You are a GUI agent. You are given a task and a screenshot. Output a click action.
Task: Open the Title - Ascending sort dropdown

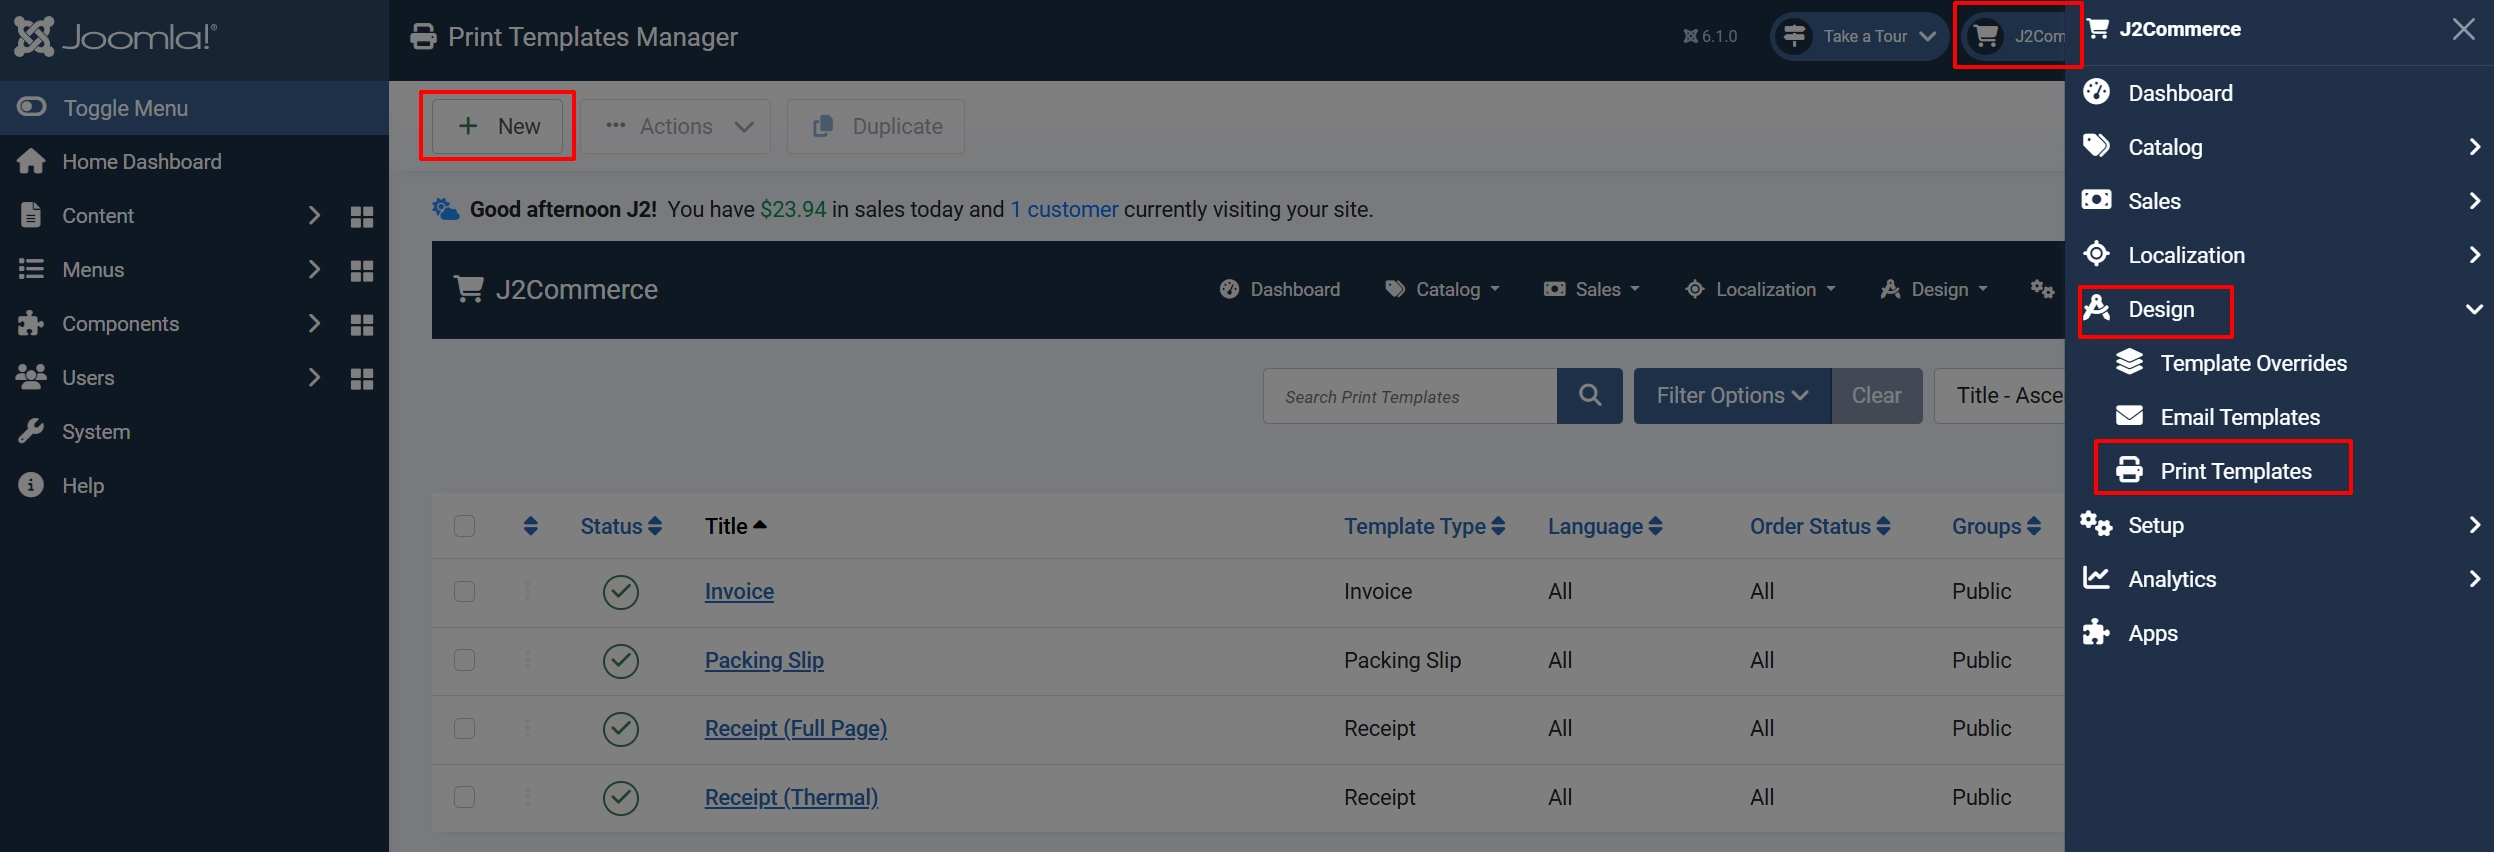click(x=2000, y=396)
